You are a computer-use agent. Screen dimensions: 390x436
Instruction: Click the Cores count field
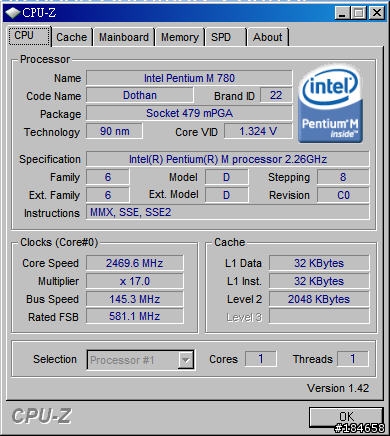(x=261, y=359)
